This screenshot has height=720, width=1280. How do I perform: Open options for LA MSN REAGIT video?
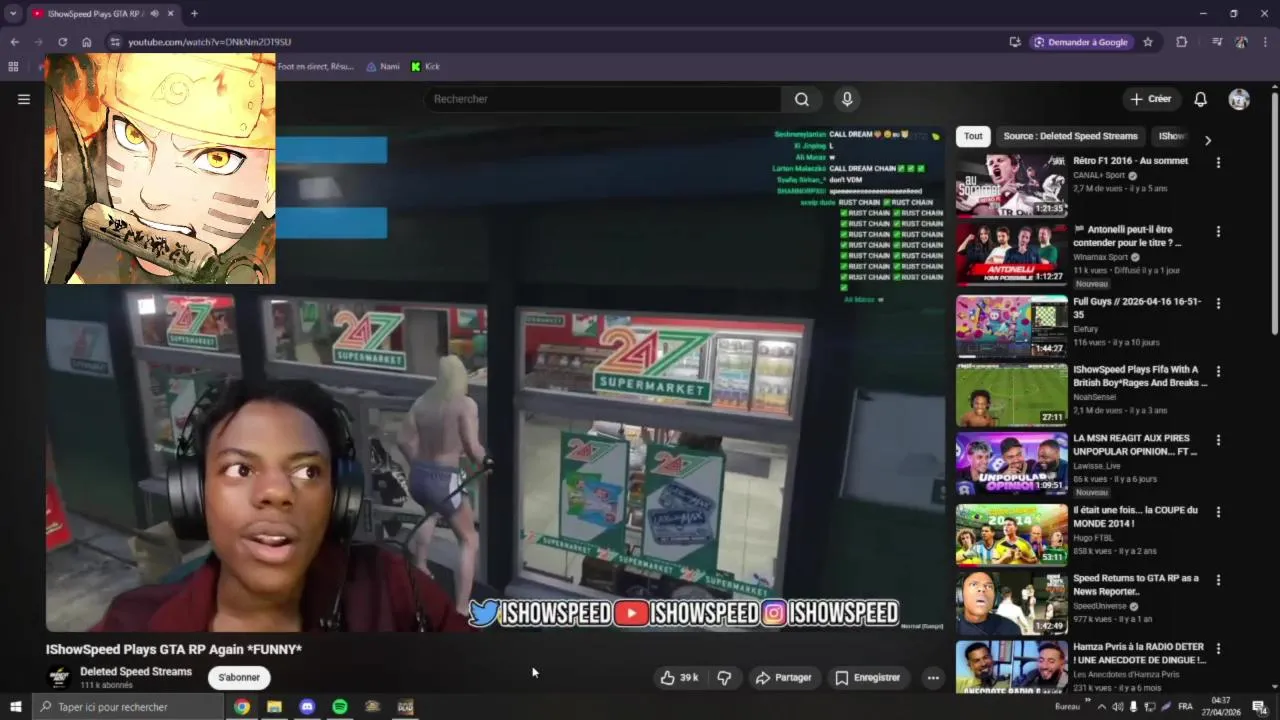(x=1218, y=440)
